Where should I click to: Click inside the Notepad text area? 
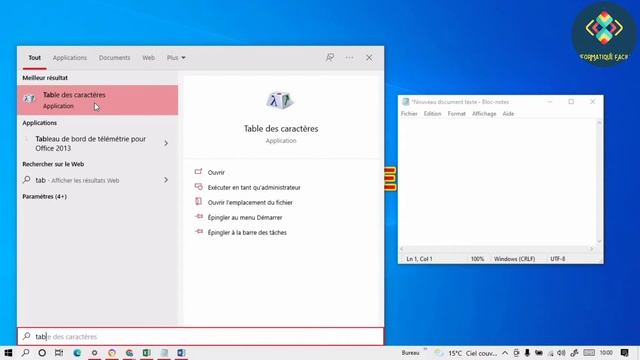pos(497,182)
